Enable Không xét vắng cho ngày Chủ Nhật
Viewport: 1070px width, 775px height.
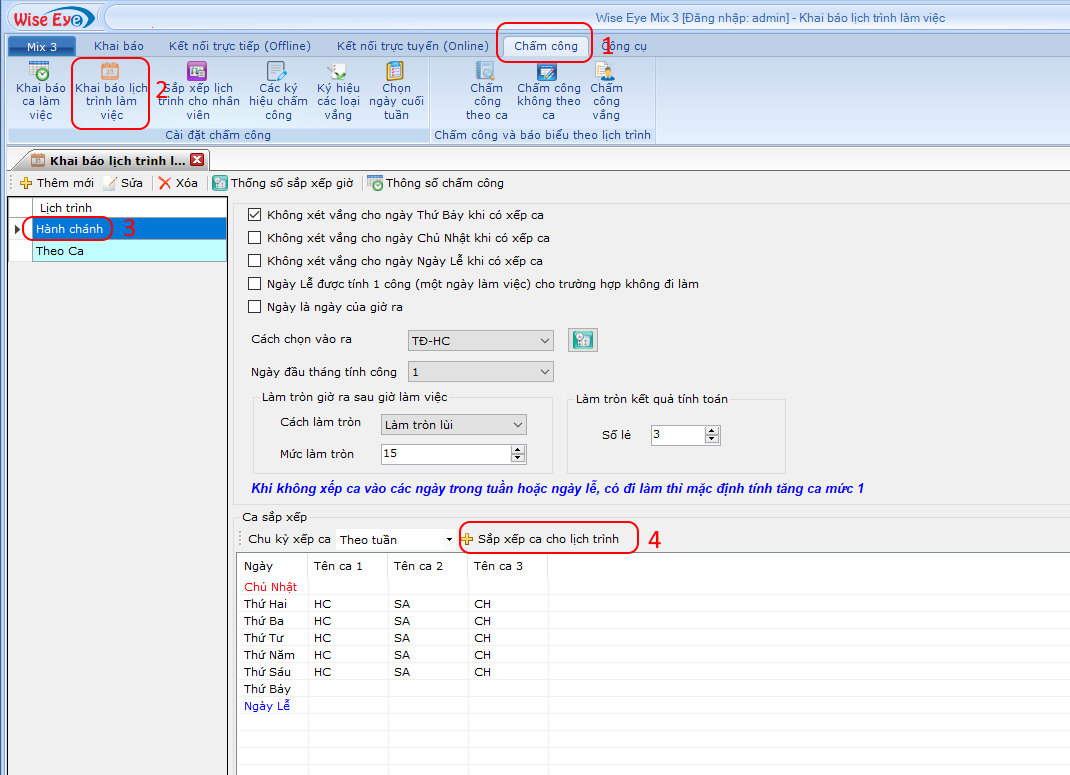tap(255, 238)
